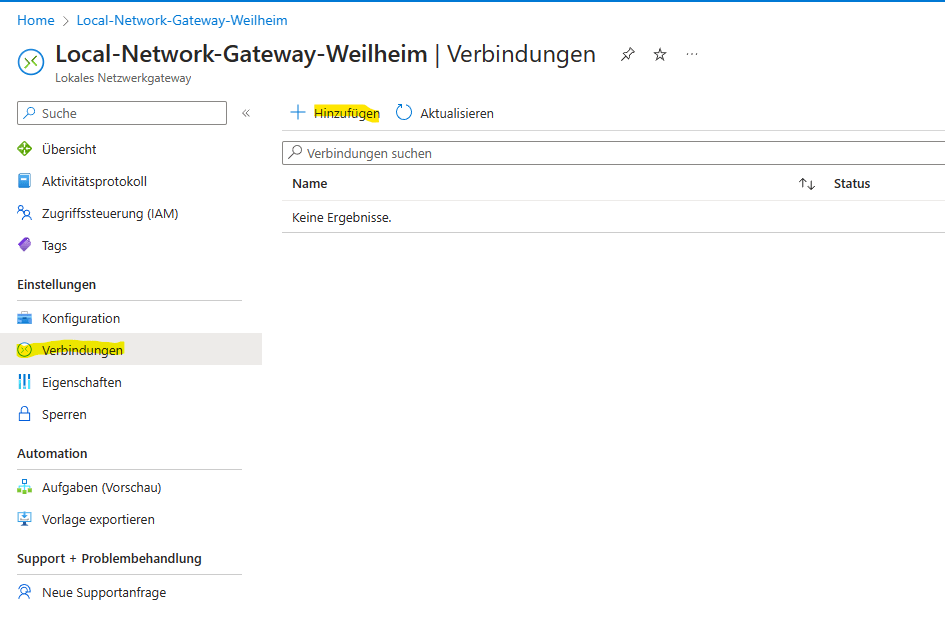Click the Automation section heading
The width and height of the screenshot is (945, 629).
[x=52, y=454]
